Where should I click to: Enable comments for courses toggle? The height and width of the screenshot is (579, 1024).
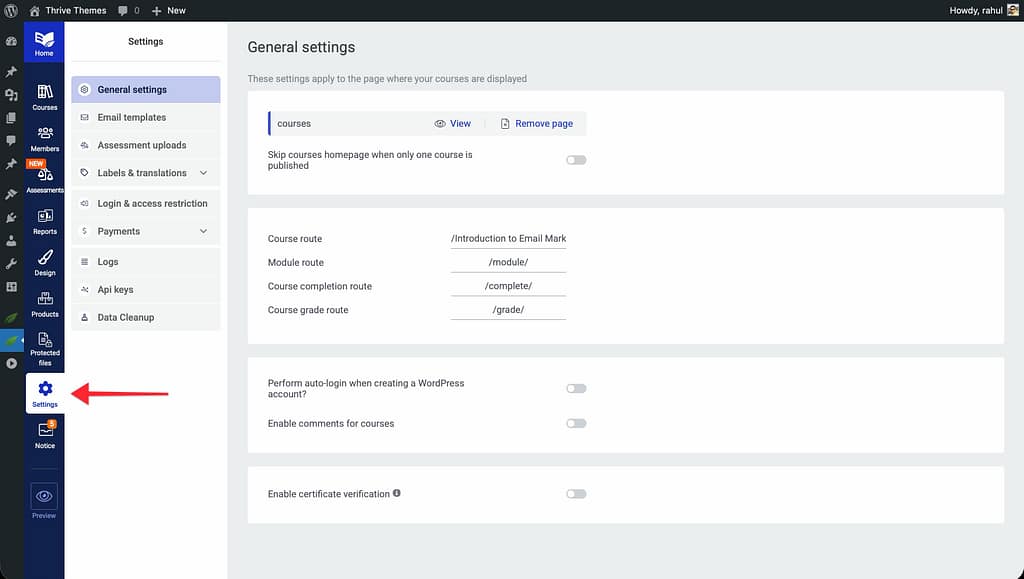pos(576,424)
